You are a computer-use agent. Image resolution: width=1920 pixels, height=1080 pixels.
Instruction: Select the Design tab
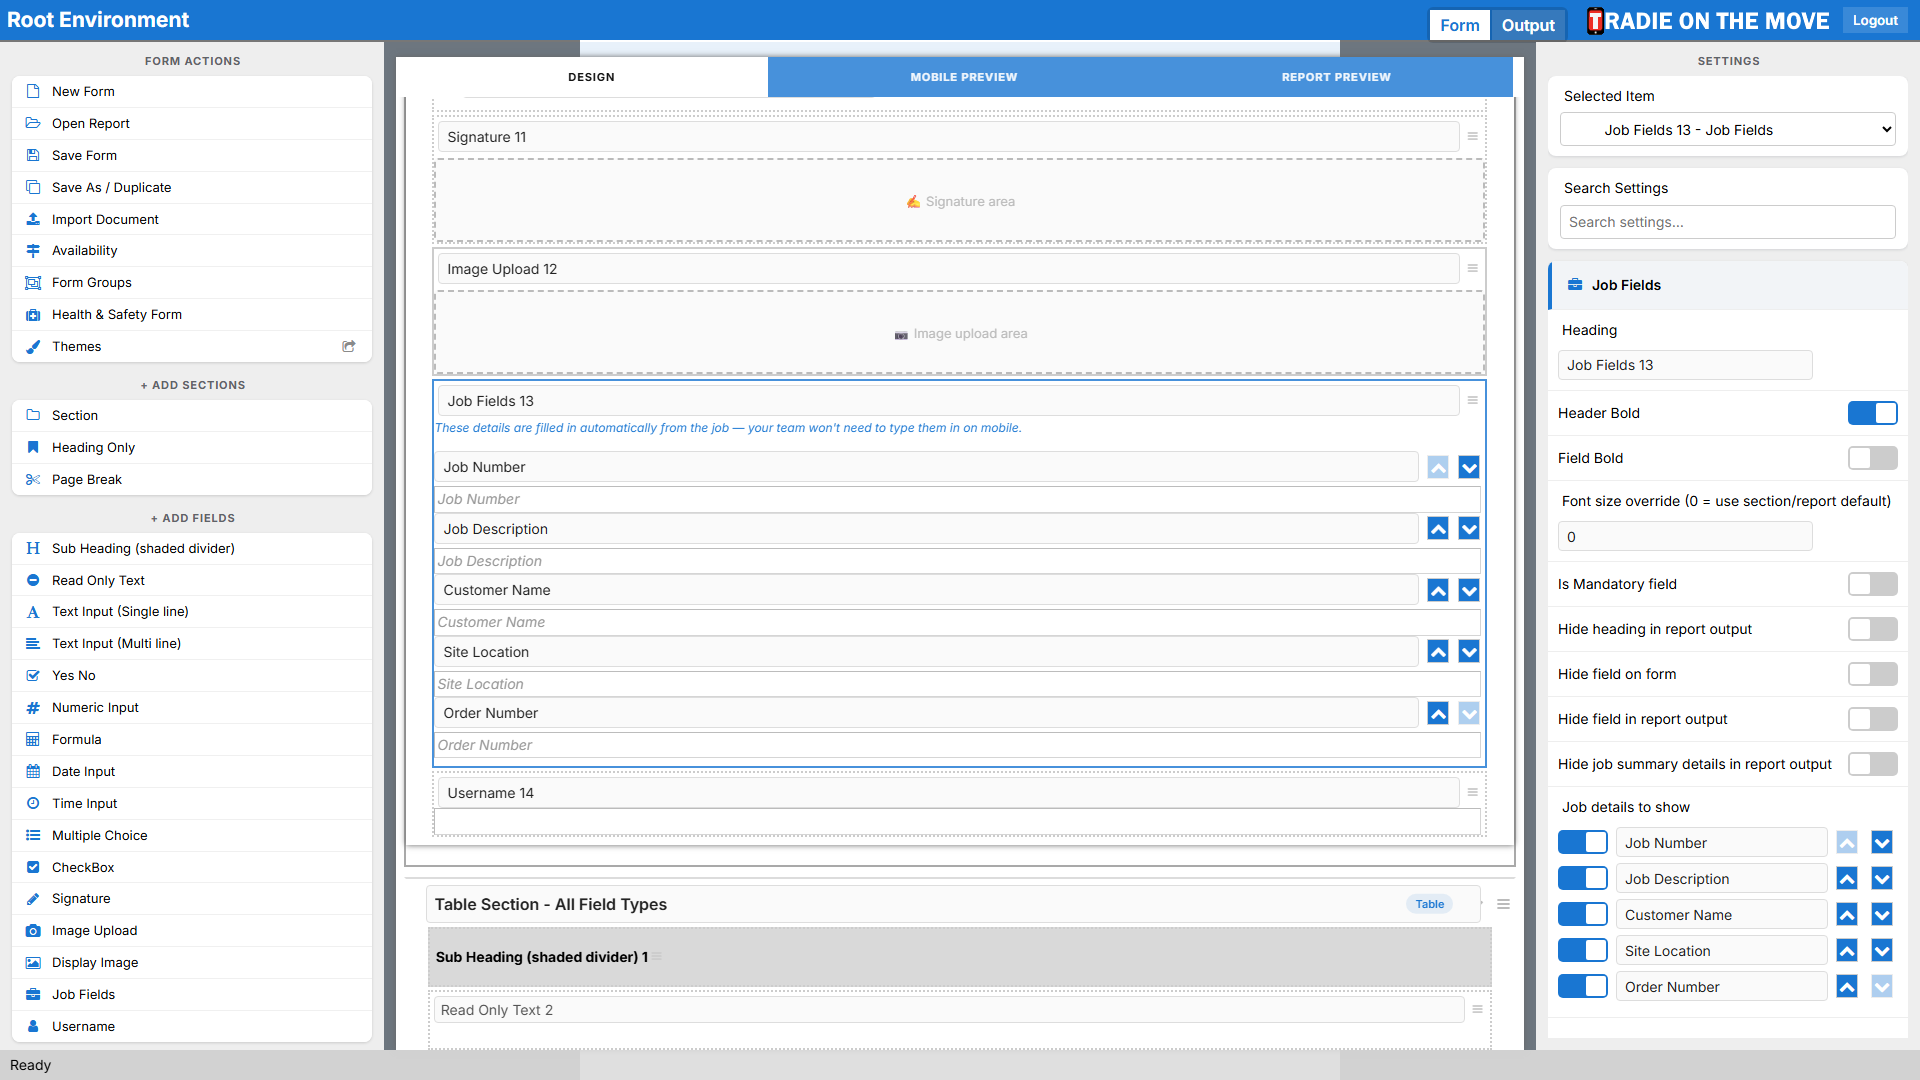[x=591, y=77]
